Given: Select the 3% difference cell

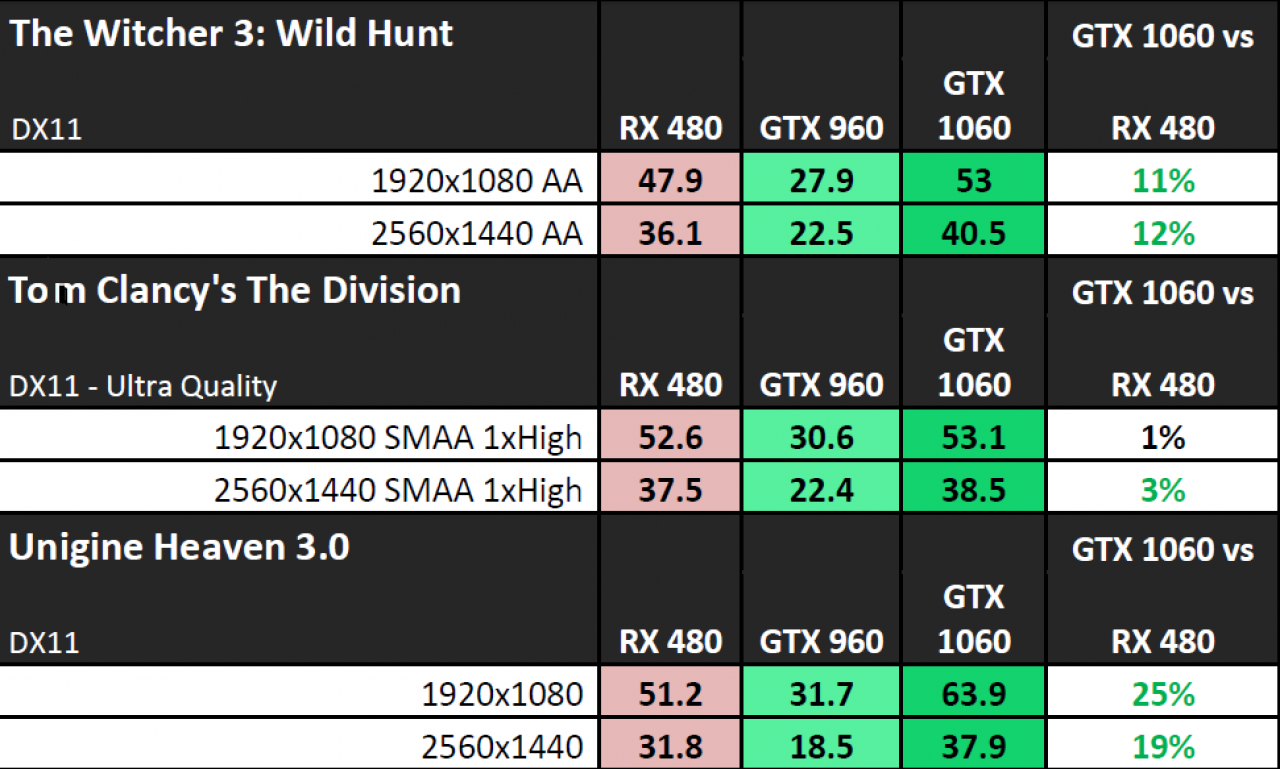Looking at the screenshot, I should click(x=1163, y=489).
